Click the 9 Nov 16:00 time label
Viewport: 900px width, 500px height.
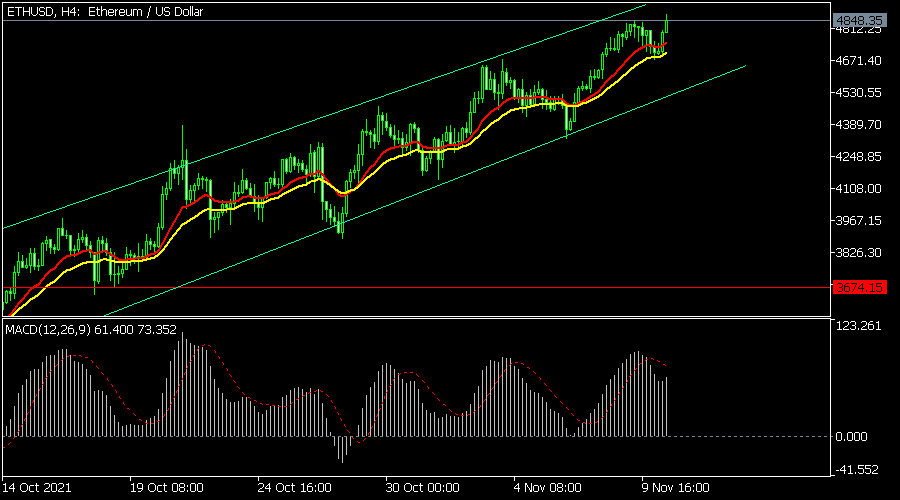676,488
